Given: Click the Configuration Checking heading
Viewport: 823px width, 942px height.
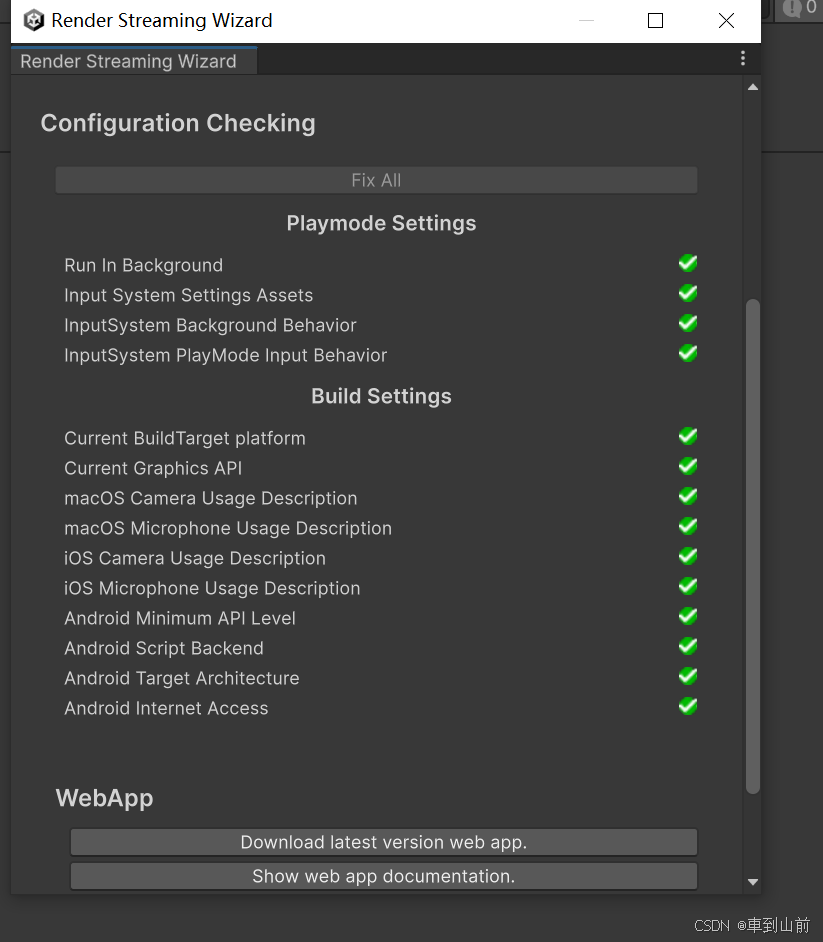Looking at the screenshot, I should tap(178, 123).
